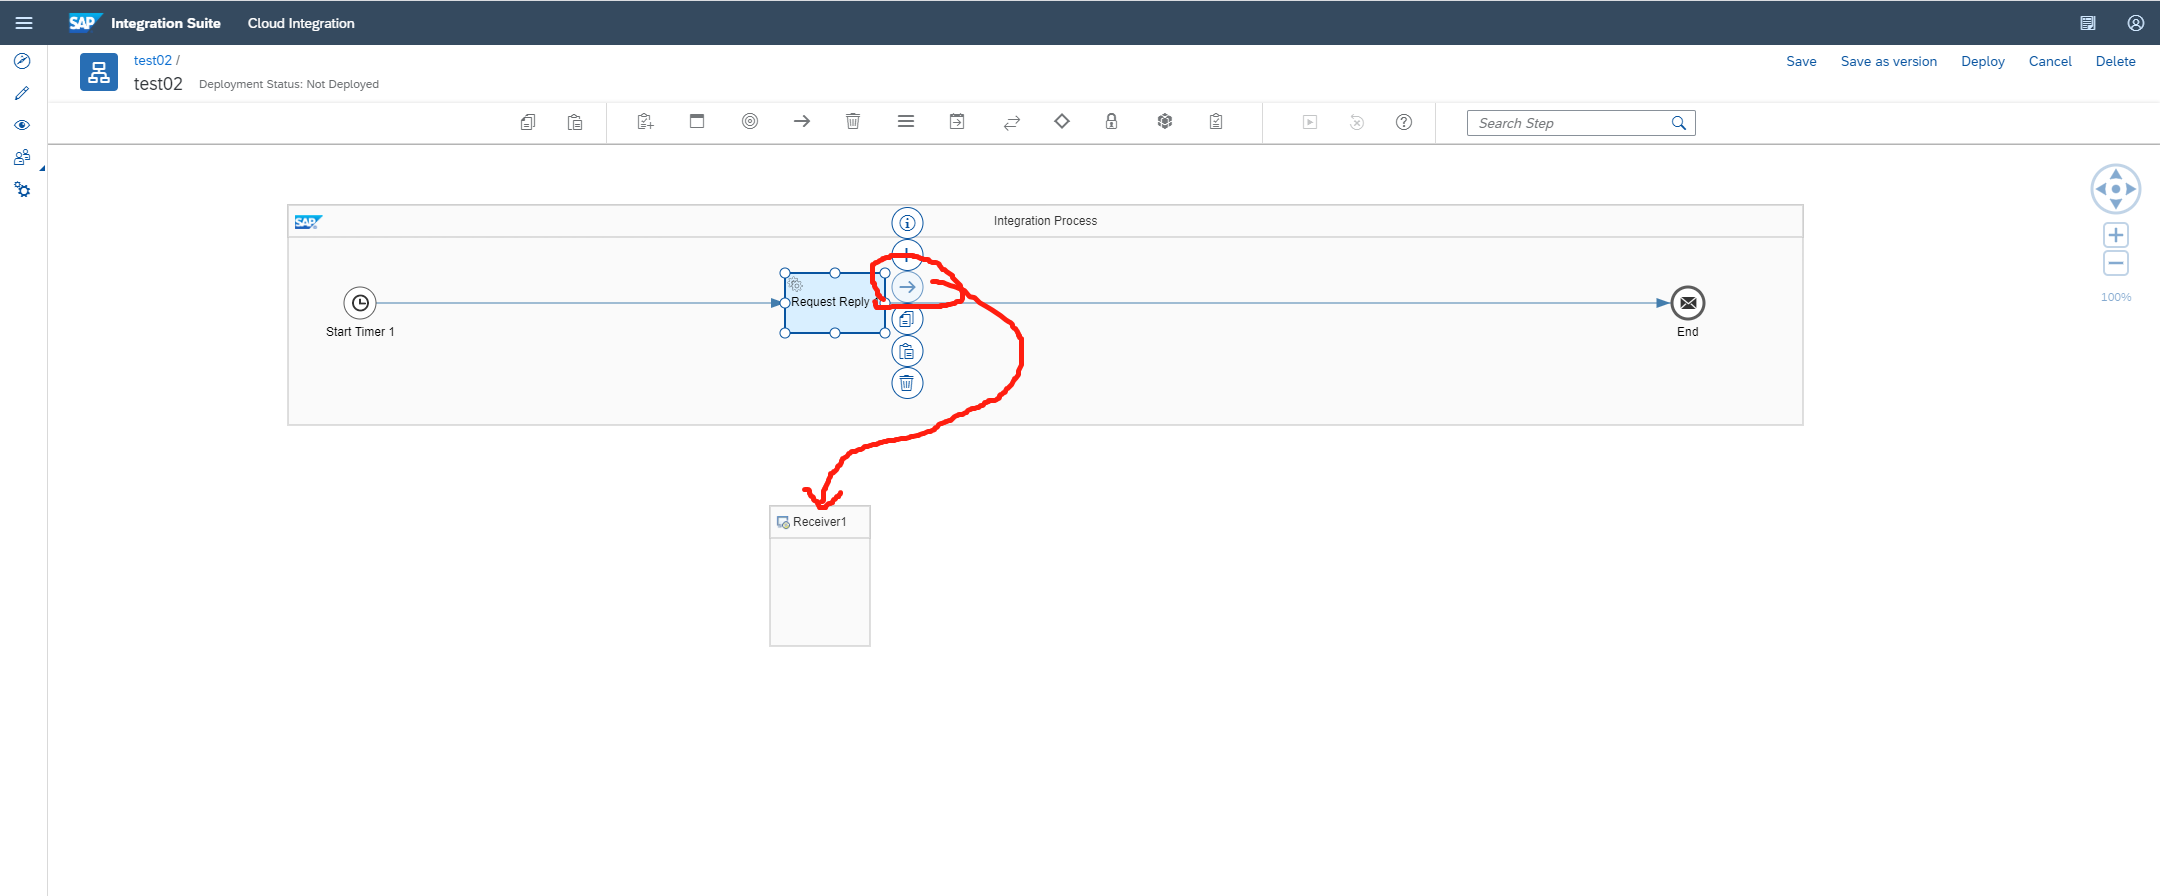
Task: Pan the canvas down with the down arrow
Action: tap(2116, 204)
